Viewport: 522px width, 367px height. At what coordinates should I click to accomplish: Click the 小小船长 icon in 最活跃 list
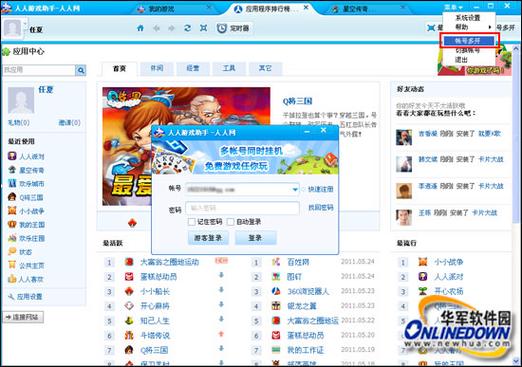point(129,291)
